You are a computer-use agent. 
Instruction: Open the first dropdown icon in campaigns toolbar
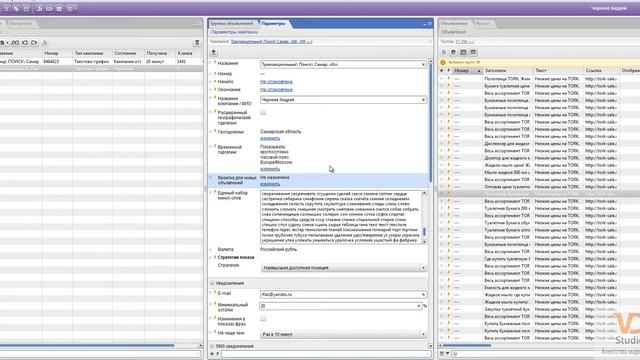pyautogui.click(x=4, y=42)
